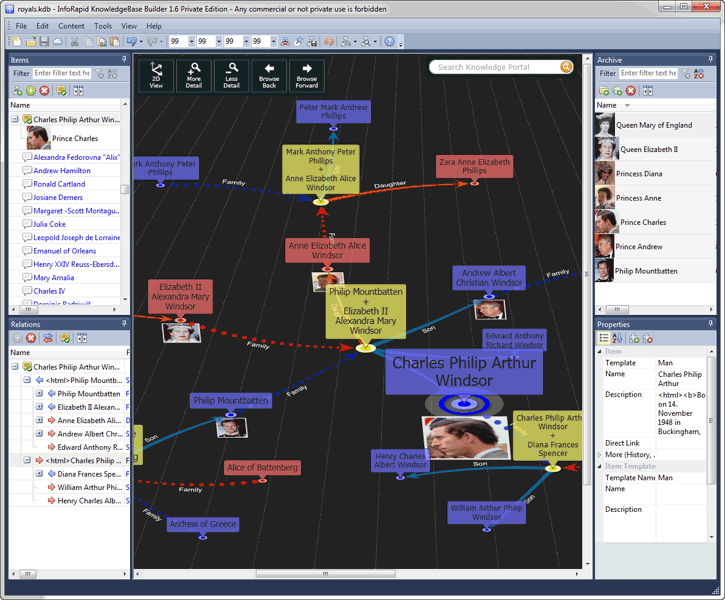Open the Tools menu

pos(103,26)
